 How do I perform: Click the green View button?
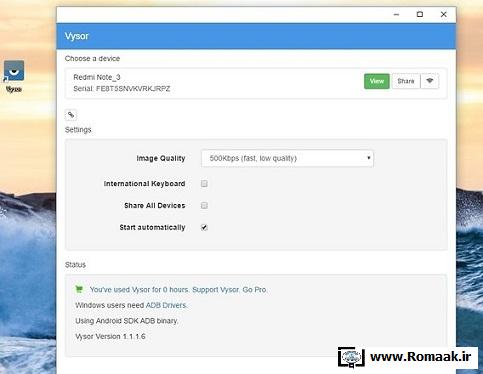[377, 81]
